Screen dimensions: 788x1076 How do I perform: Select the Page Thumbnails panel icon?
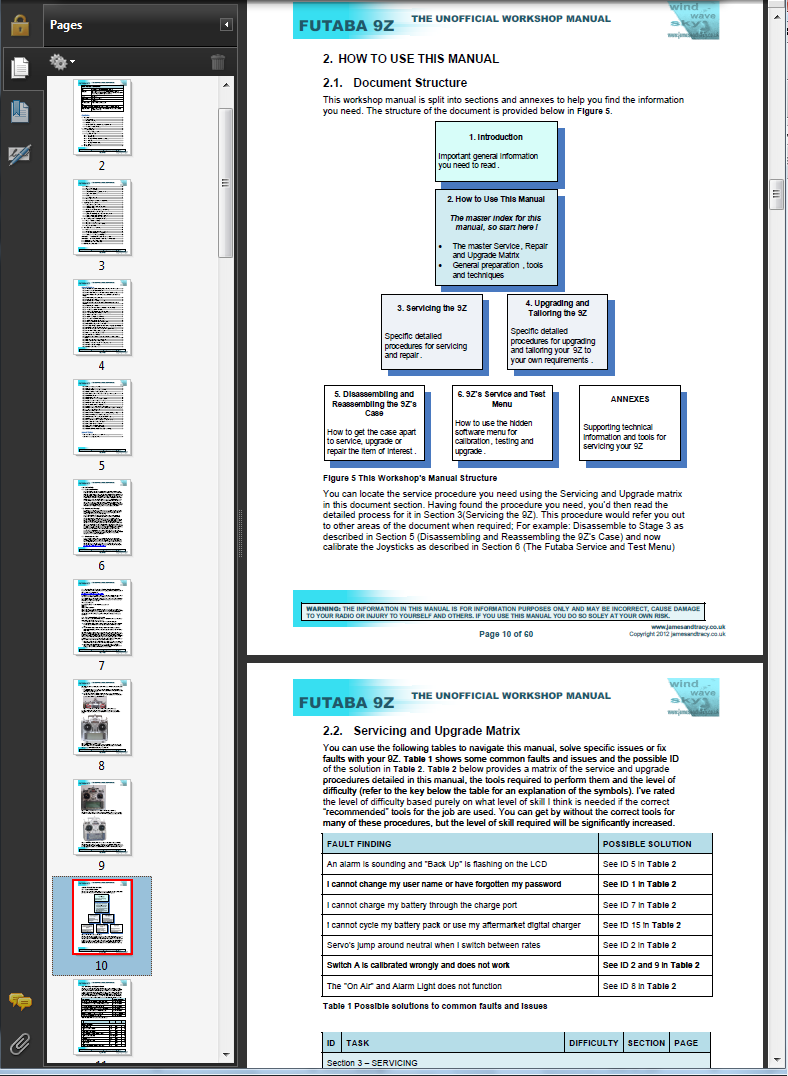(x=20, y=67)
